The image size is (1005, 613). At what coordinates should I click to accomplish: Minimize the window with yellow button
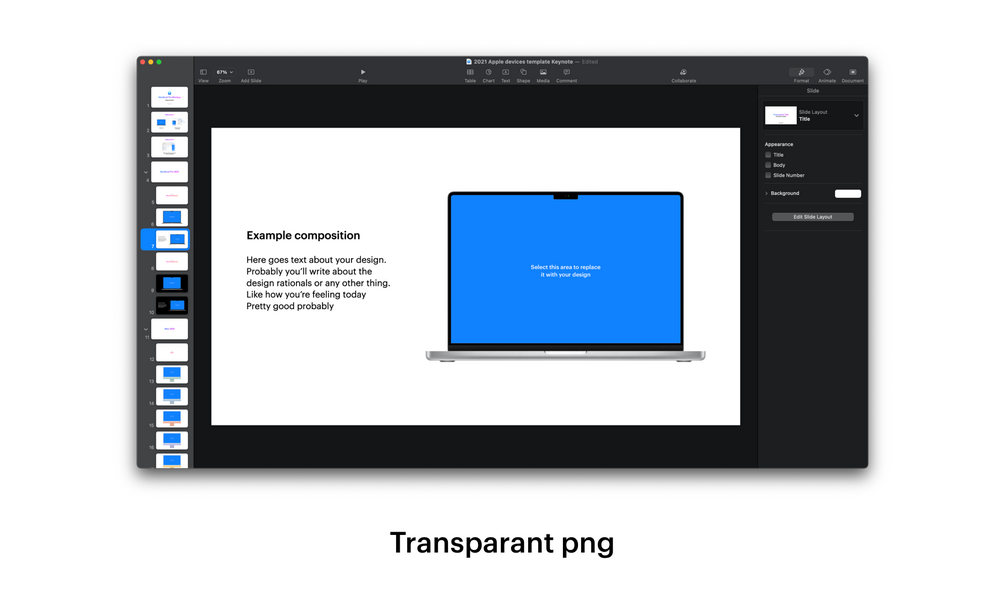tap(151, 62)
